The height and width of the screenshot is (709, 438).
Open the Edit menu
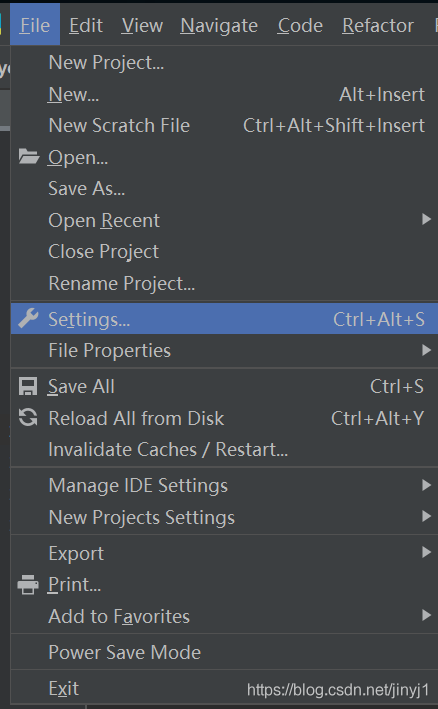86,25
